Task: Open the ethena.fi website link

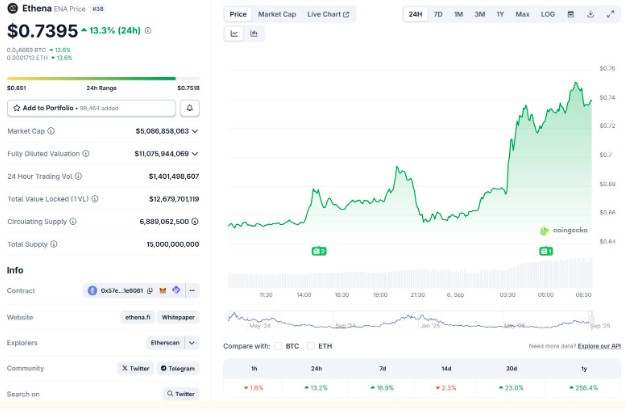Action: (138, 317)
